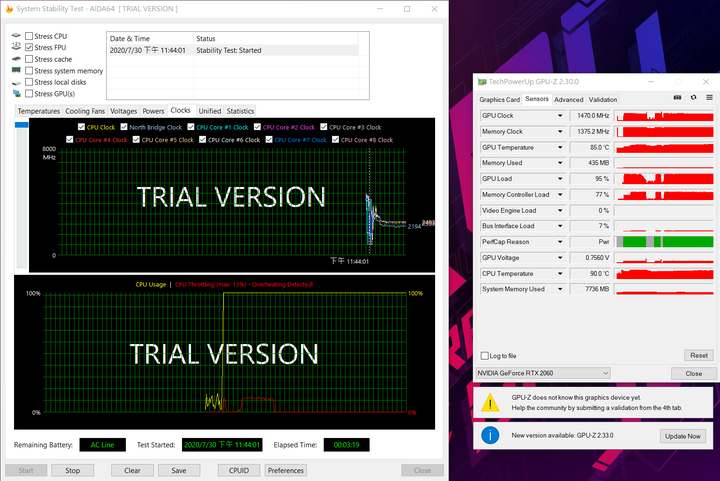The height and width of the screenshot is (481, 720).
Task: Toggle CPU Core #1 Clock checkbox
Action: pos(191,127)
